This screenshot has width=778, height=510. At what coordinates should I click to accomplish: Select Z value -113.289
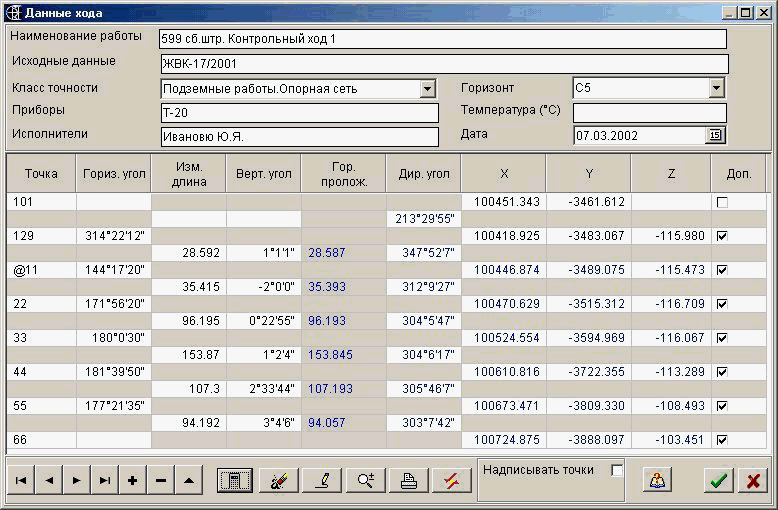tap(671, 372)
